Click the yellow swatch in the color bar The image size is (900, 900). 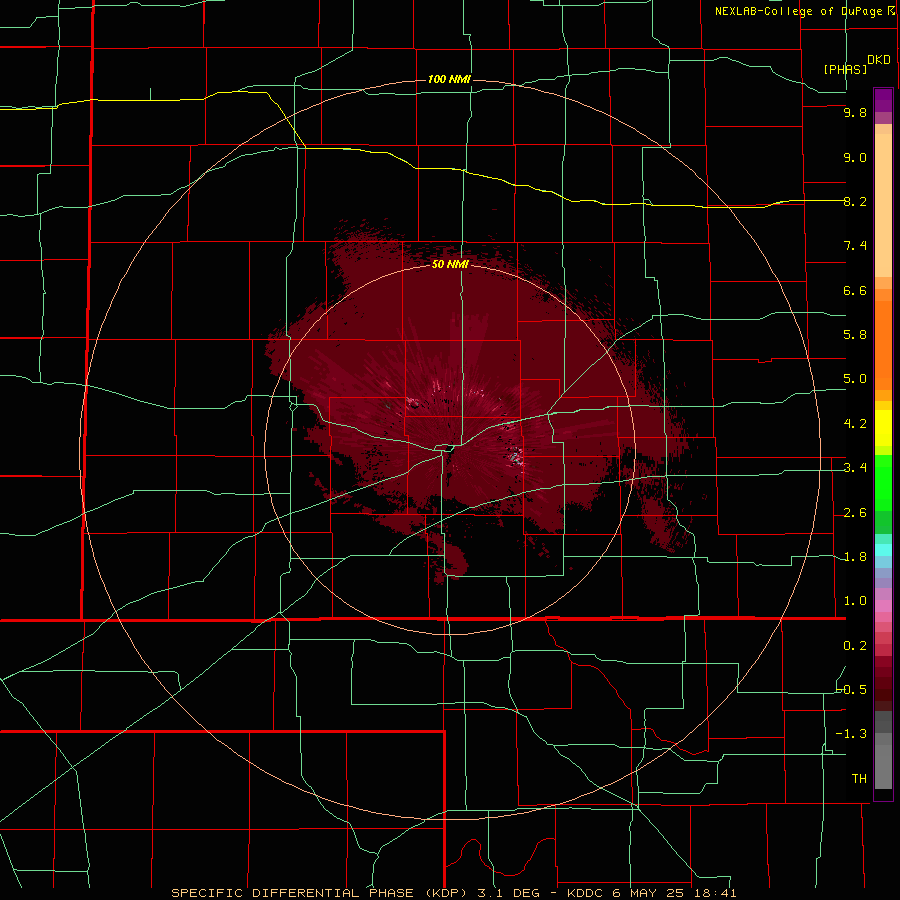click(x=883, y=428)
